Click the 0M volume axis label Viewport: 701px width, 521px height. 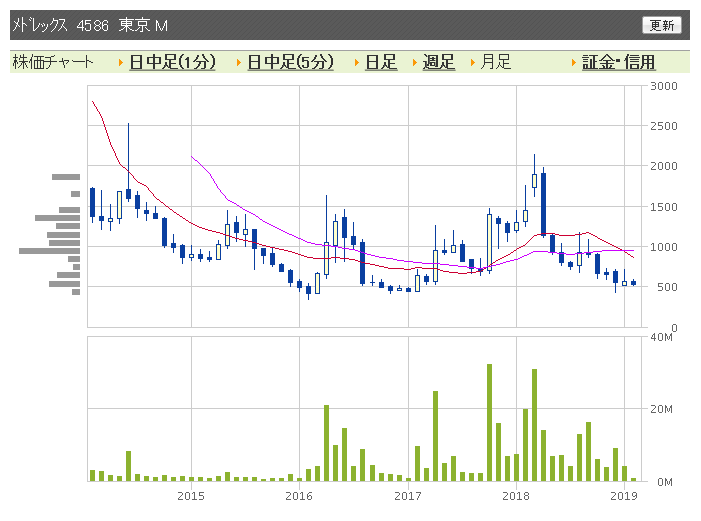click(665, 482)
